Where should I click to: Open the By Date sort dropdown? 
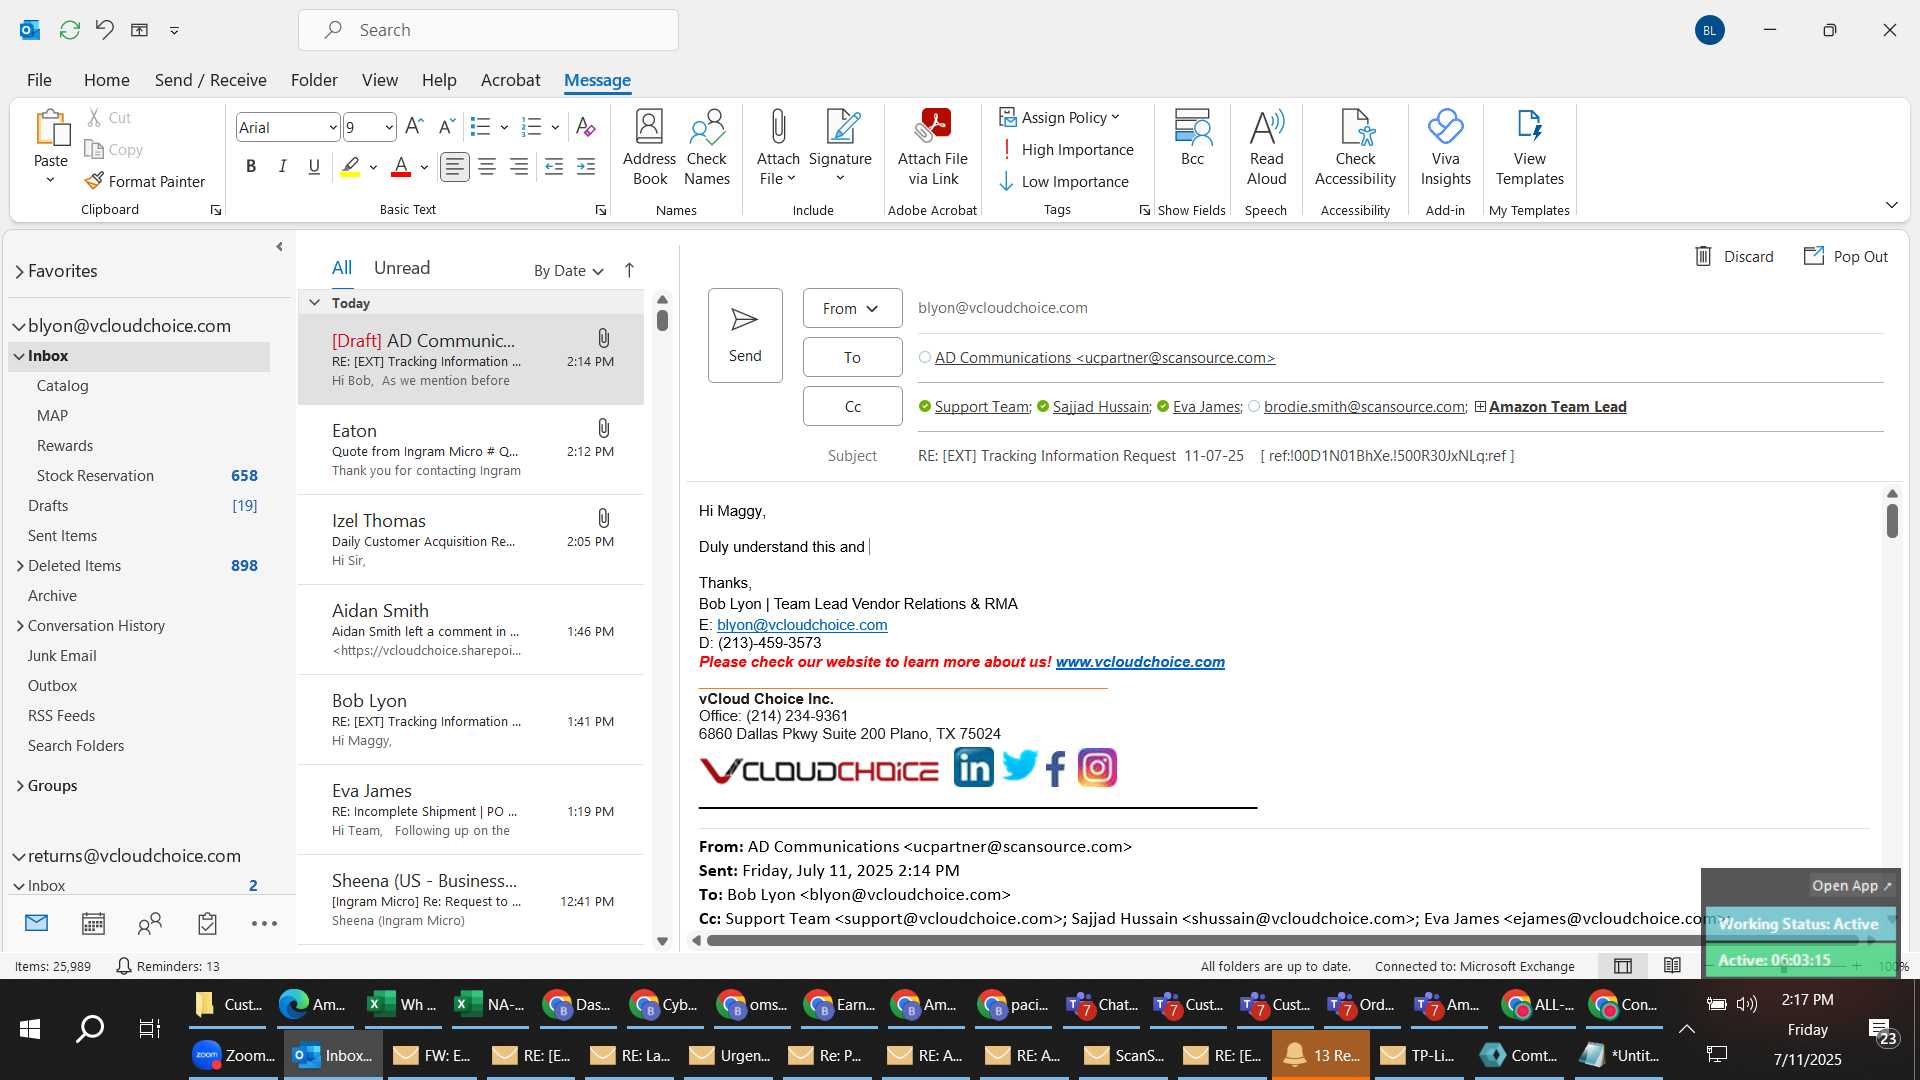click(568, 270)
